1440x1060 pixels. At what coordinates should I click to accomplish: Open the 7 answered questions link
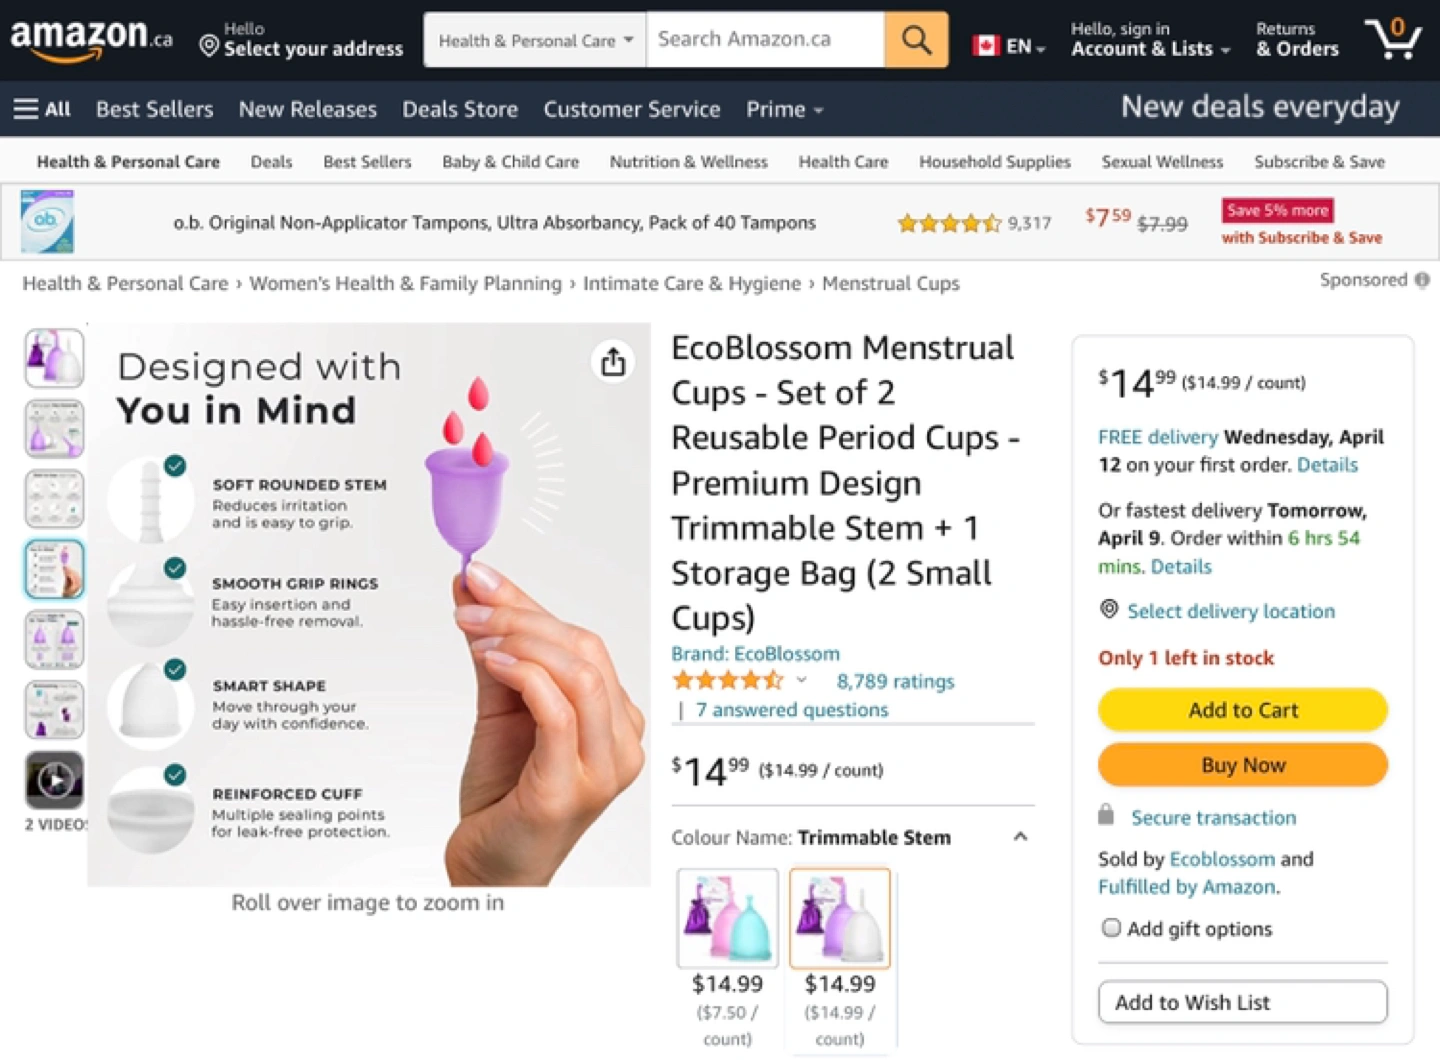[x=791, y=710]
